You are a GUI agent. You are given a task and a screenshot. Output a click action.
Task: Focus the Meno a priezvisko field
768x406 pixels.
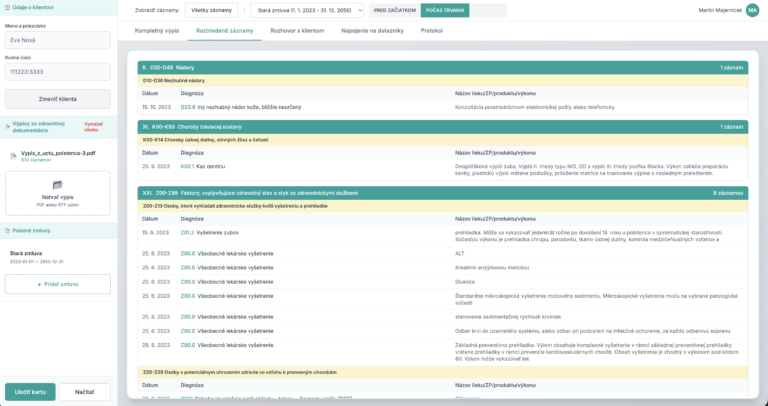58,40
